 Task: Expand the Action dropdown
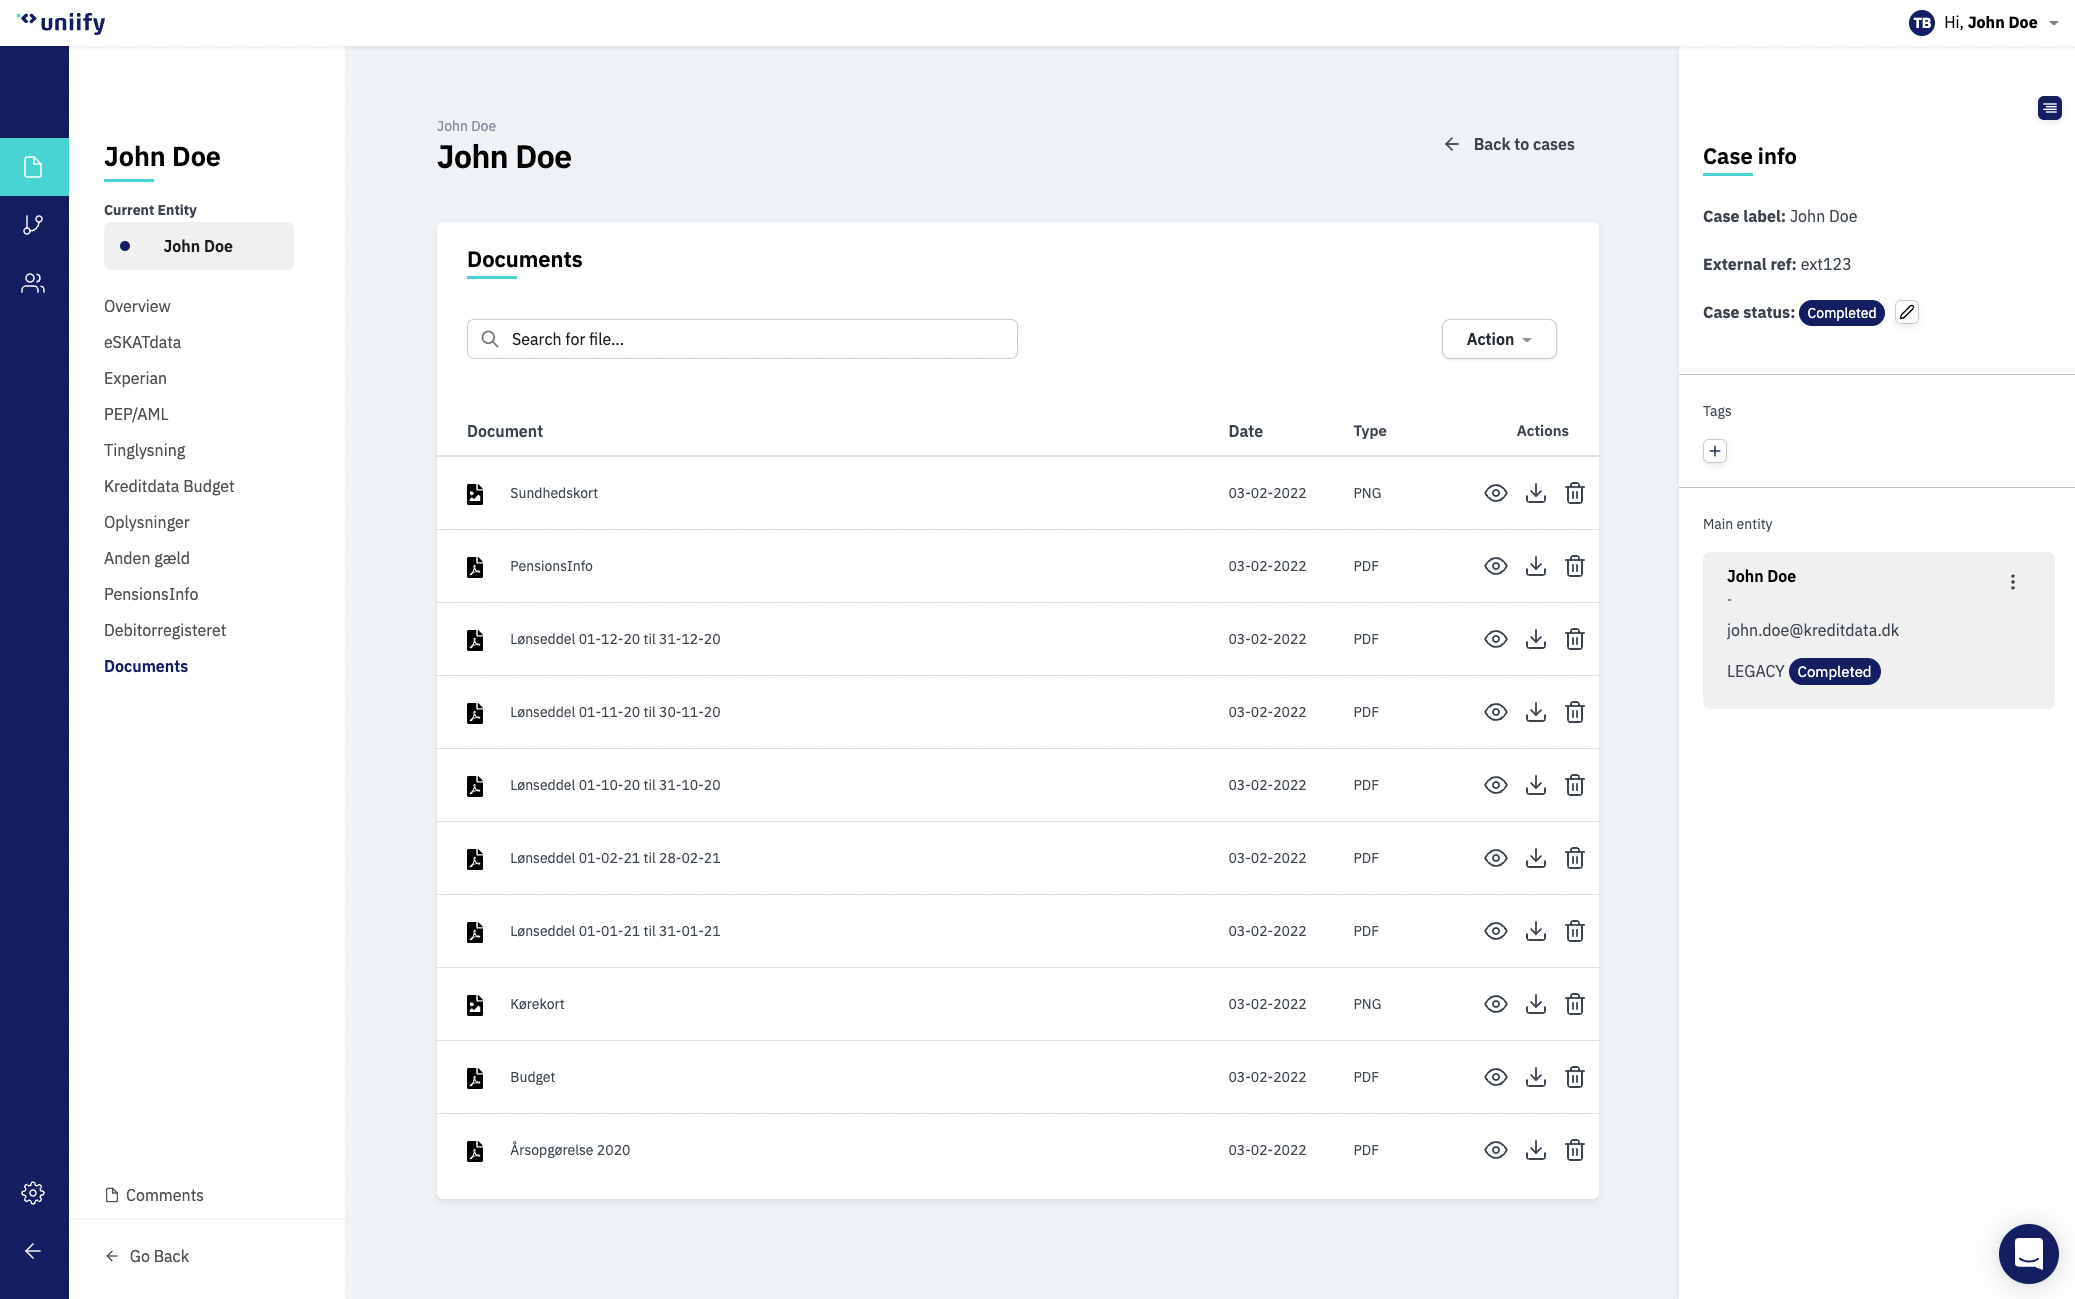pos(1499,339)
